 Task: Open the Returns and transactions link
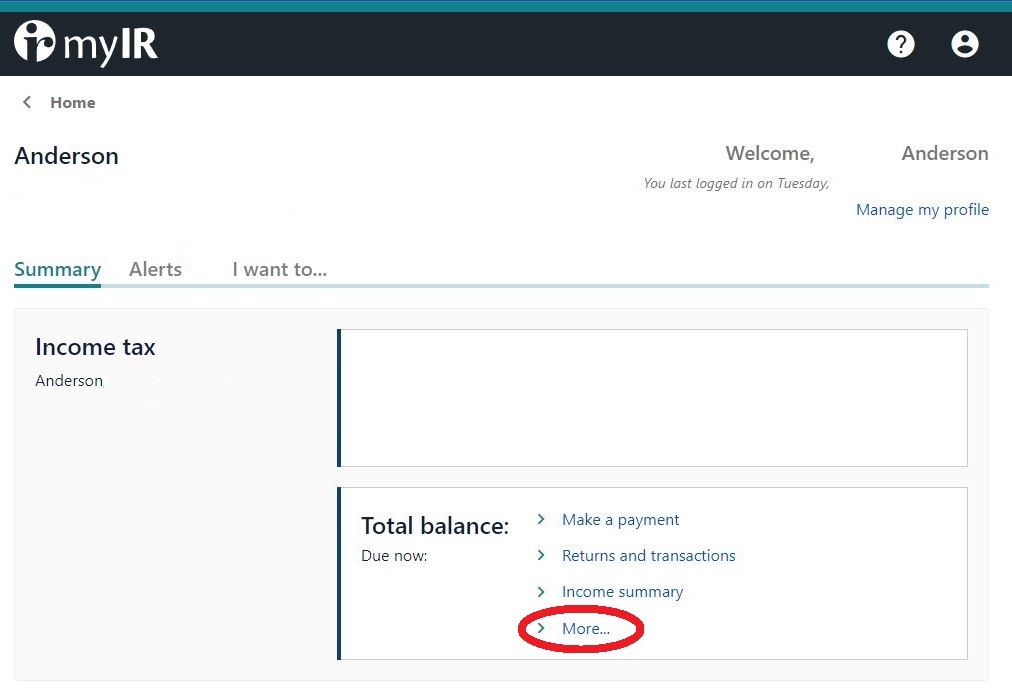(x=648, y=556)
